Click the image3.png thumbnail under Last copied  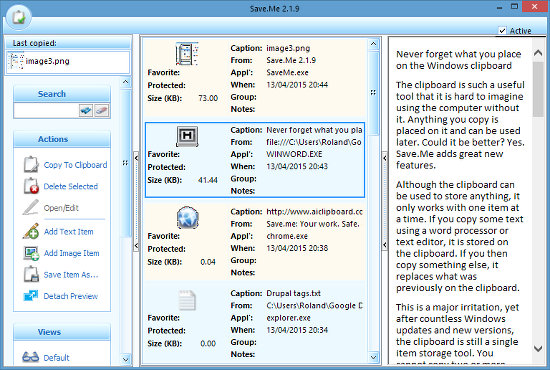pos(16,61)
